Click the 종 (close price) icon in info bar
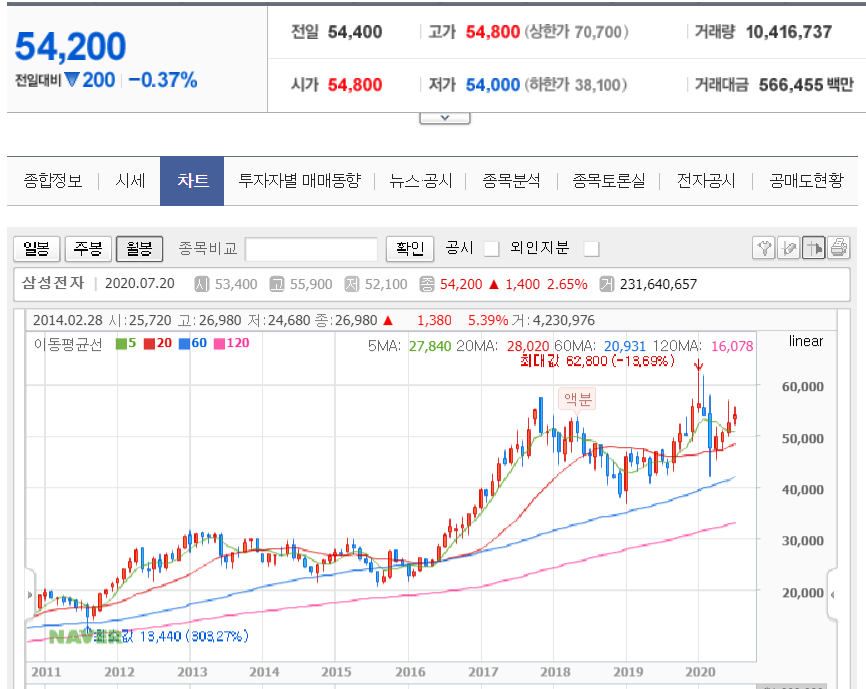This screenshot has height=689, width=866. (x=427, y=284)
